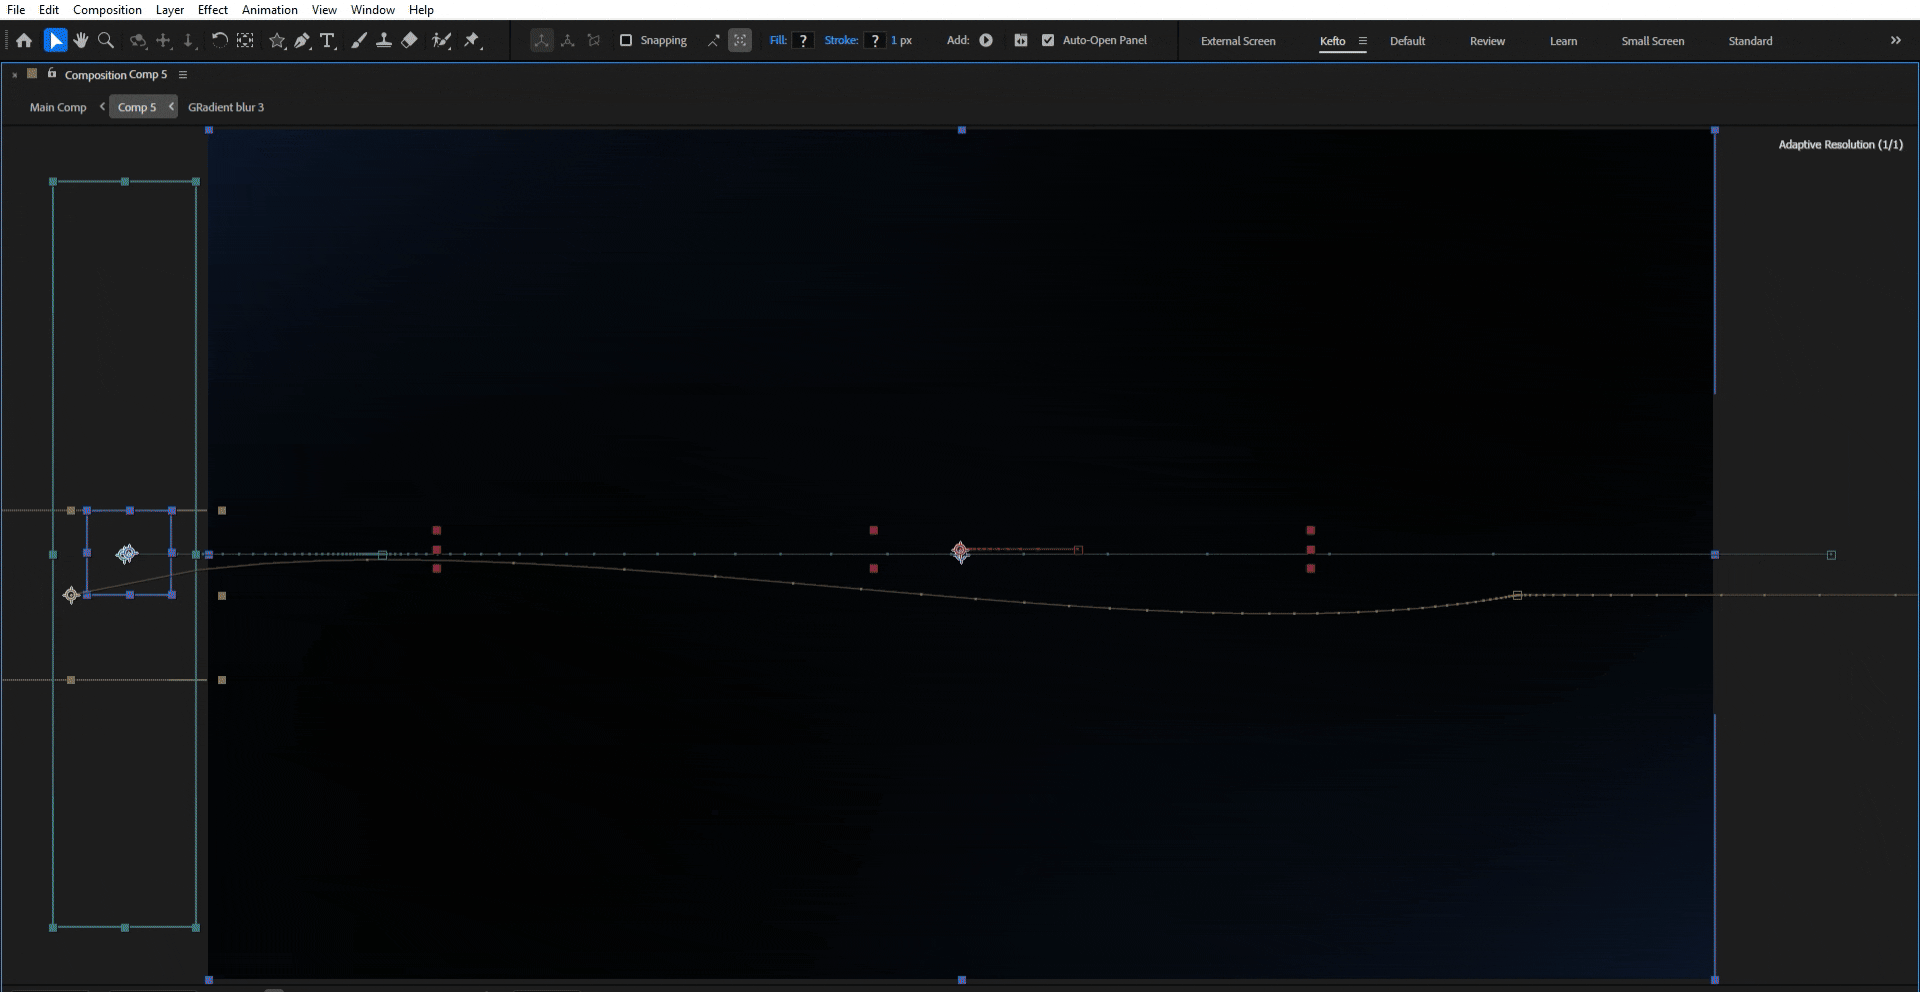Select the Pen tool
This screenshot has height=992, width=1920.
(302, 41)
